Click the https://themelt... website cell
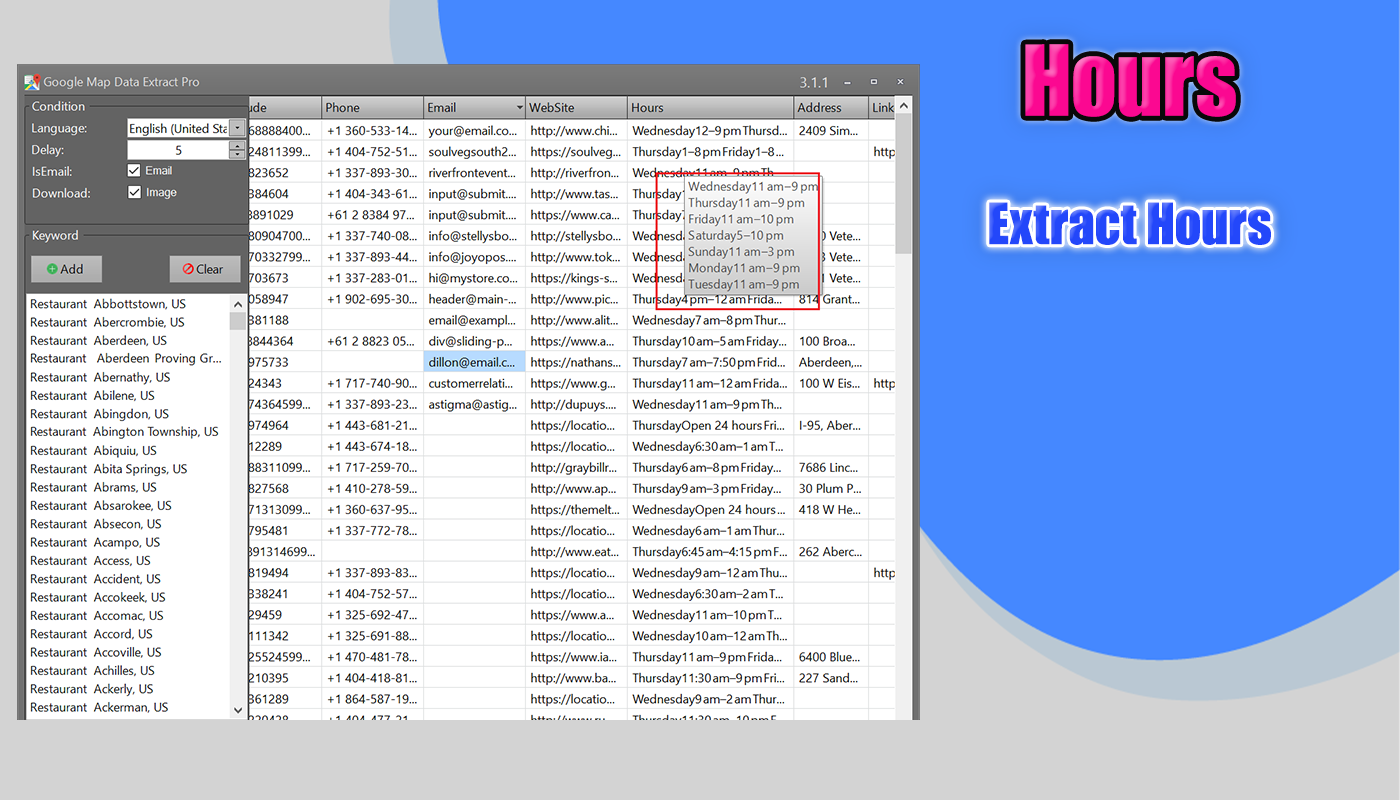Screen dimensions: 1400x800 [x=576, y=509]
